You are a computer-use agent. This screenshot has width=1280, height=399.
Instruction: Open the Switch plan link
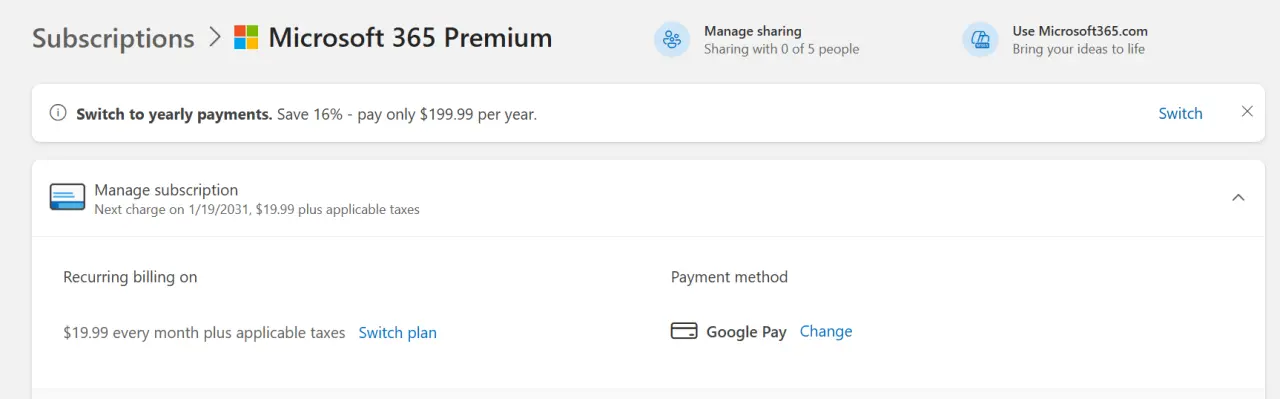pos(398,332)
